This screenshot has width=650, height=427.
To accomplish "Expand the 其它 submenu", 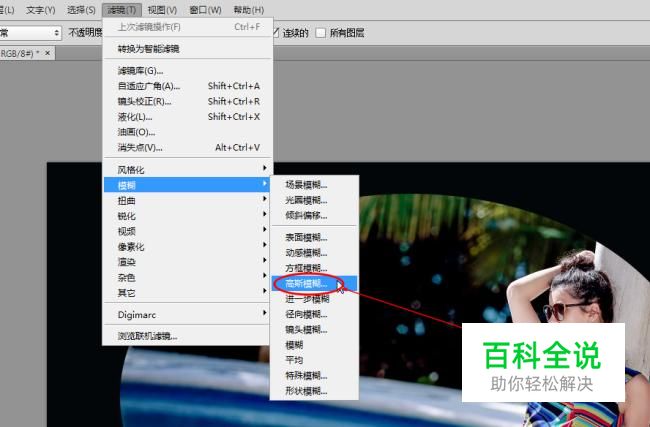I will 187,293.
